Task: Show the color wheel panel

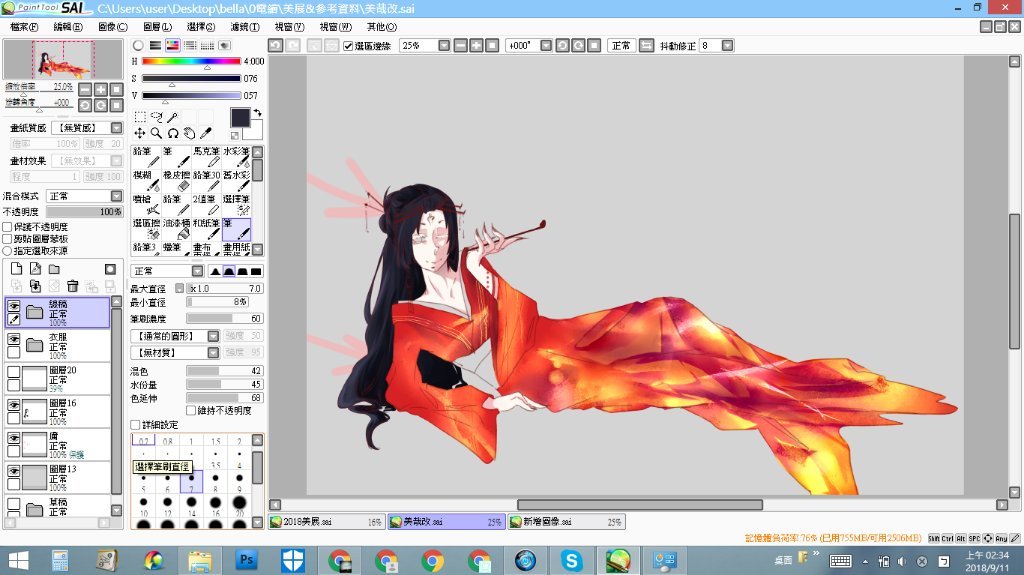Action: point(138,45)
